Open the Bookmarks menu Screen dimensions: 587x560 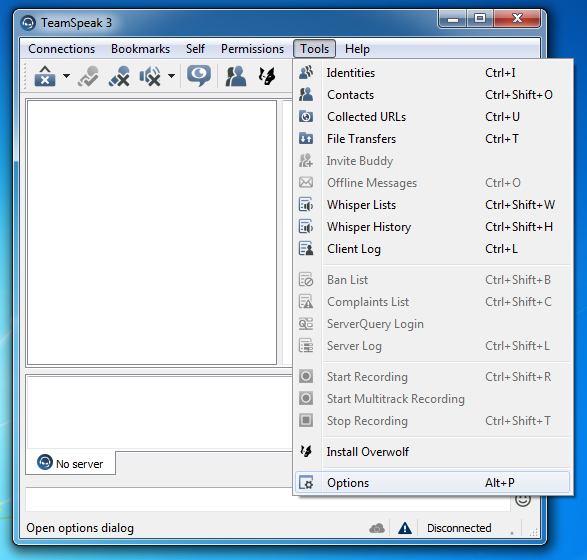point(140,49)
